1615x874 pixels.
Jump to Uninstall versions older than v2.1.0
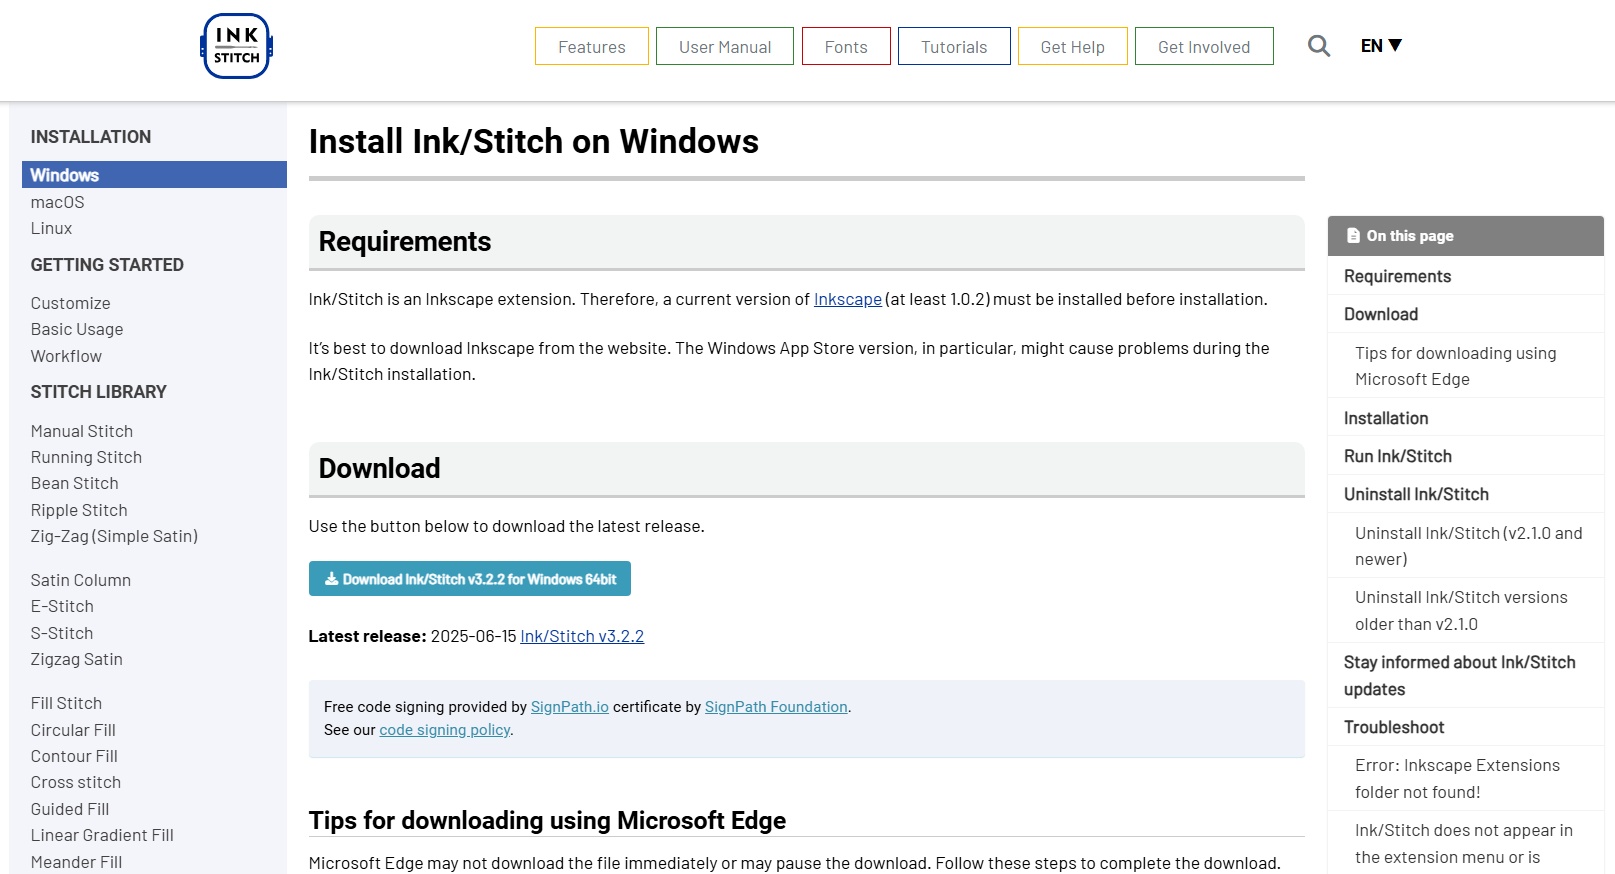pos(1461,610)
